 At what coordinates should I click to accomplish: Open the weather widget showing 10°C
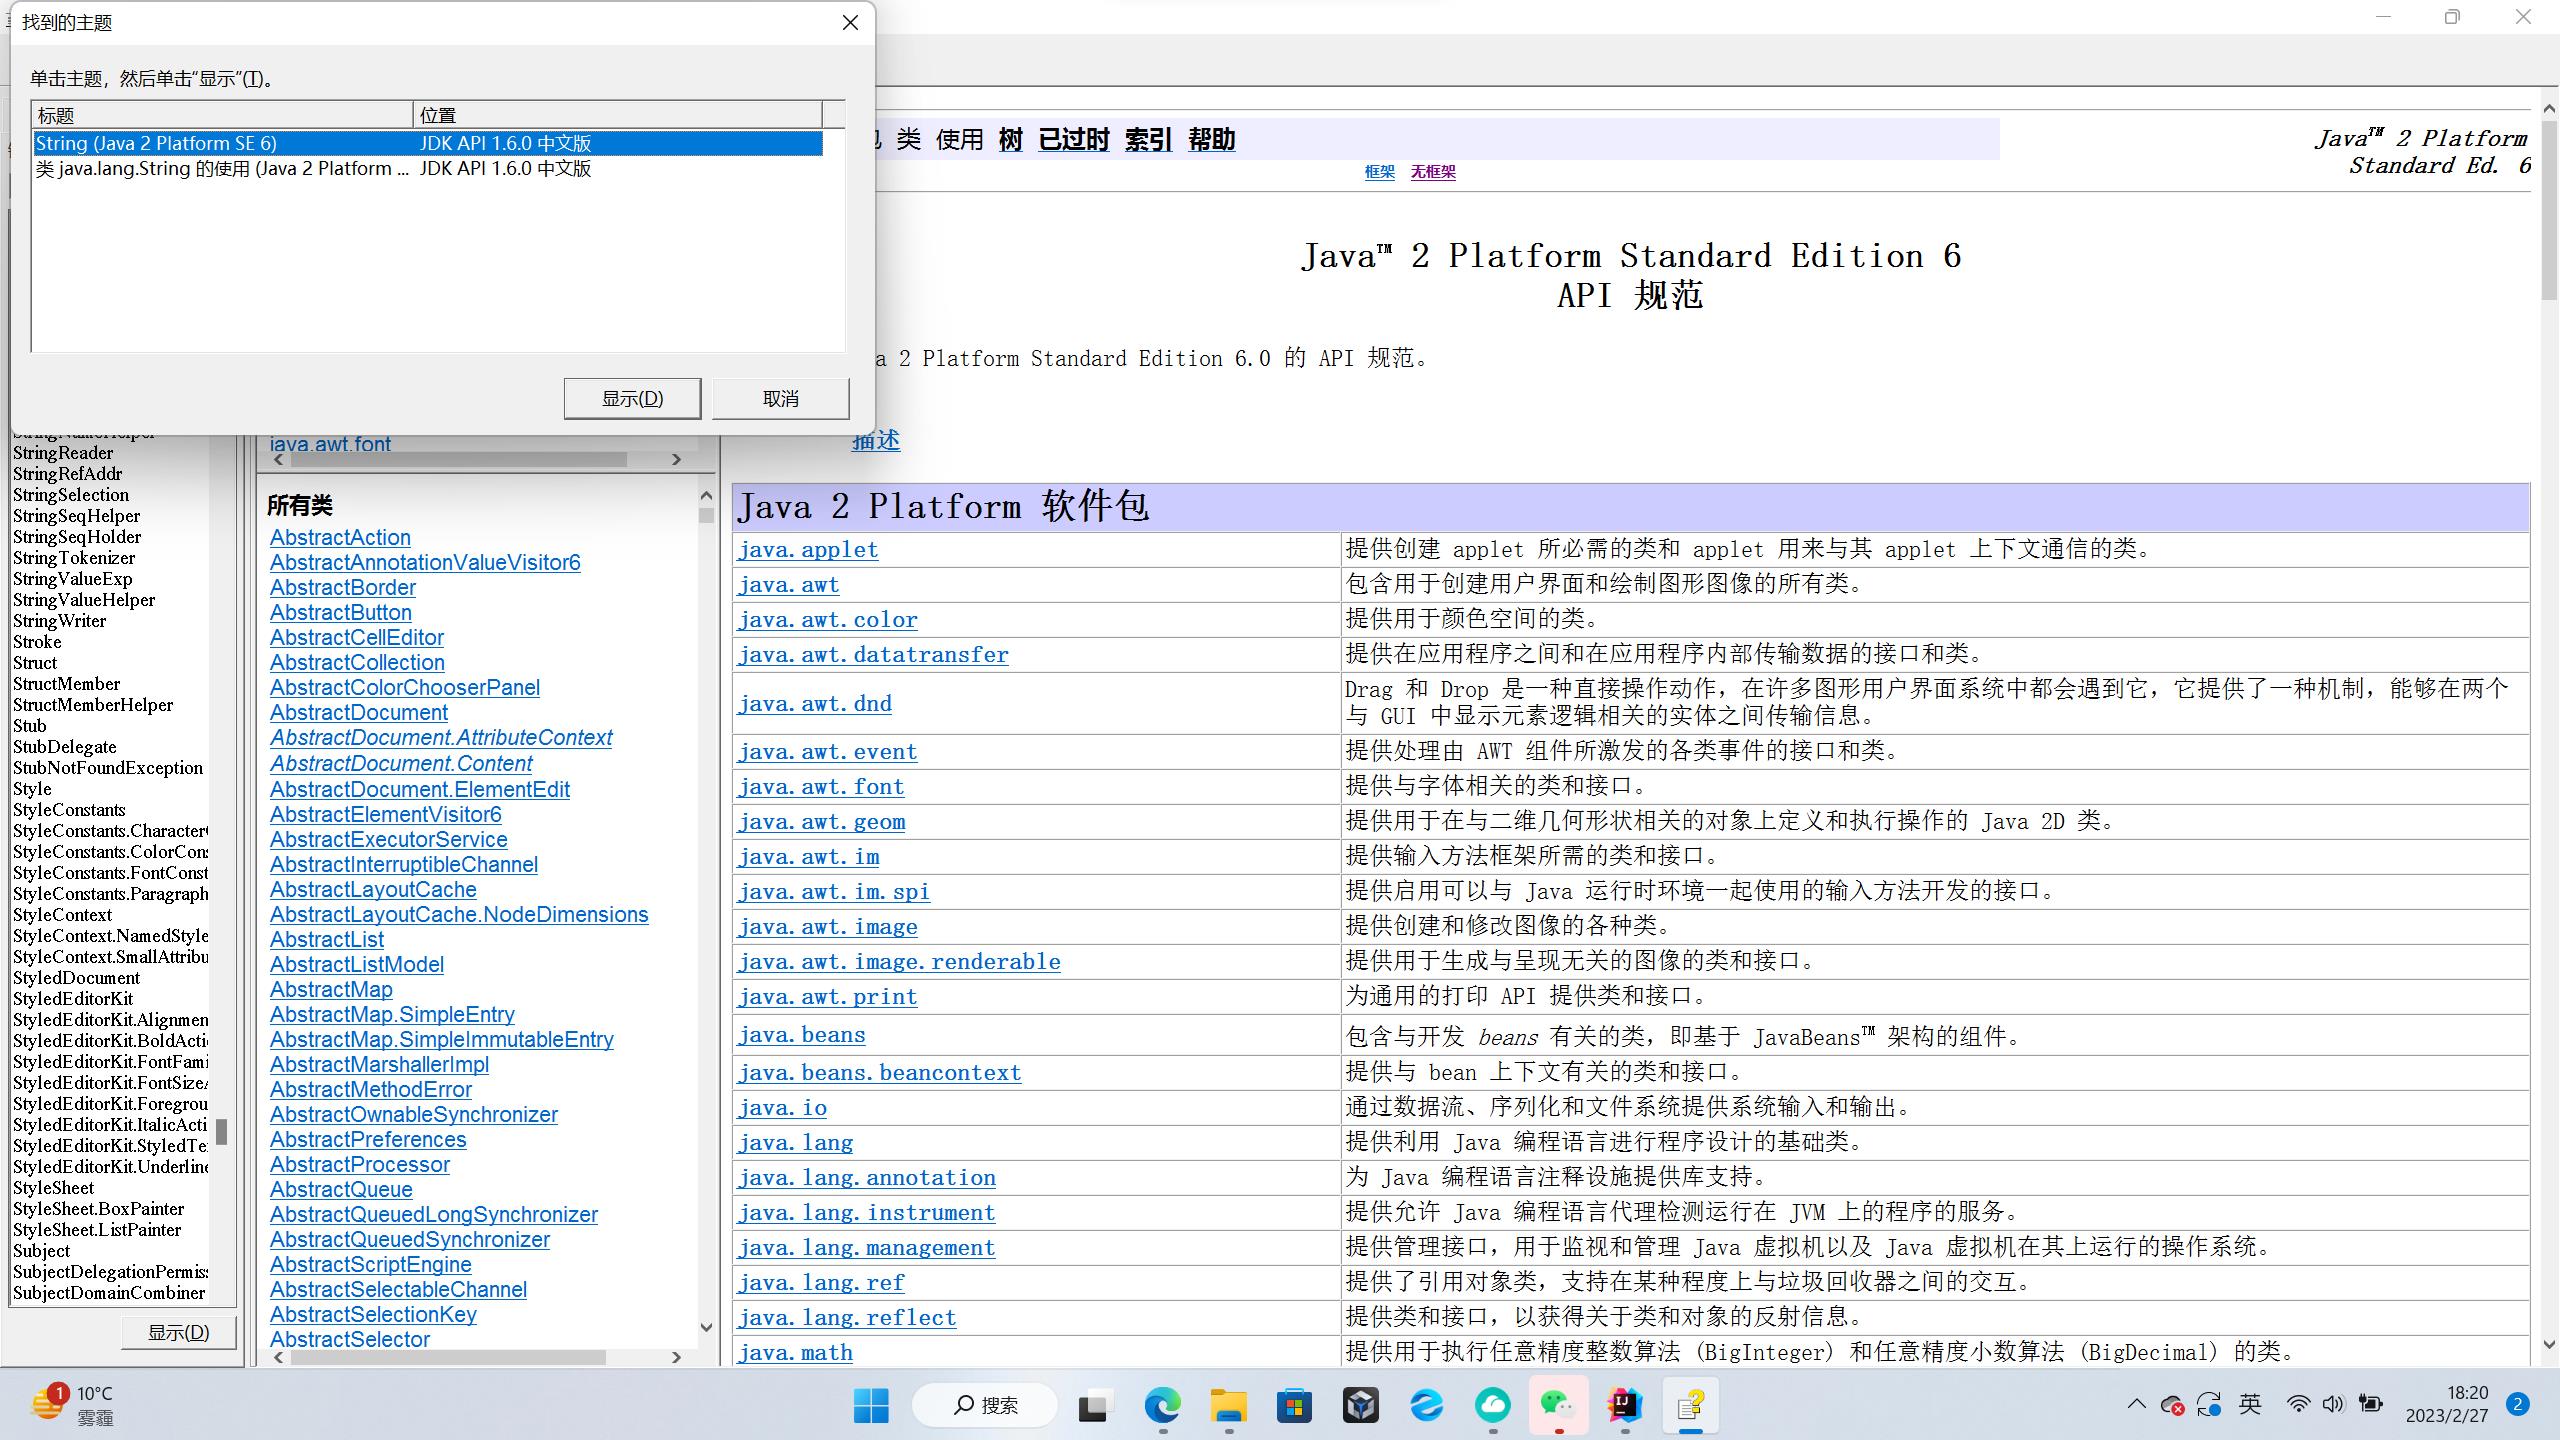[x=74, y=1405]
